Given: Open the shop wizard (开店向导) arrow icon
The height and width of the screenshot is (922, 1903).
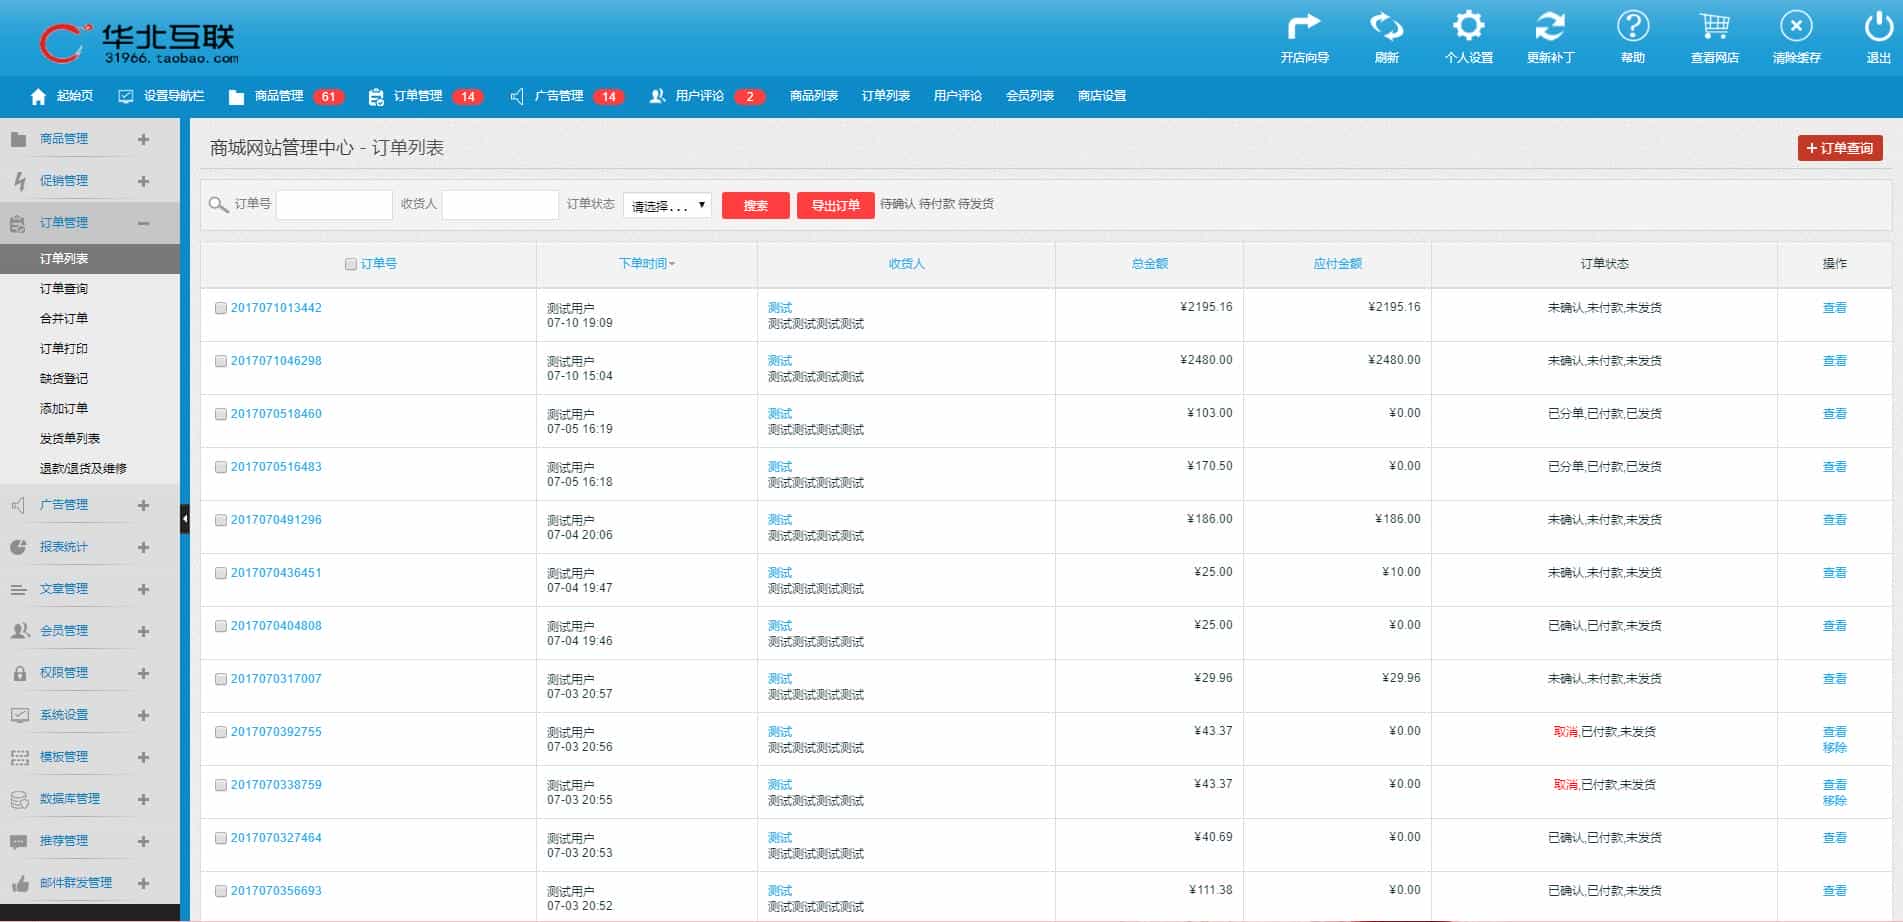Looking at the screenshot, I should pyautogui.click(x=1304, y=28).
